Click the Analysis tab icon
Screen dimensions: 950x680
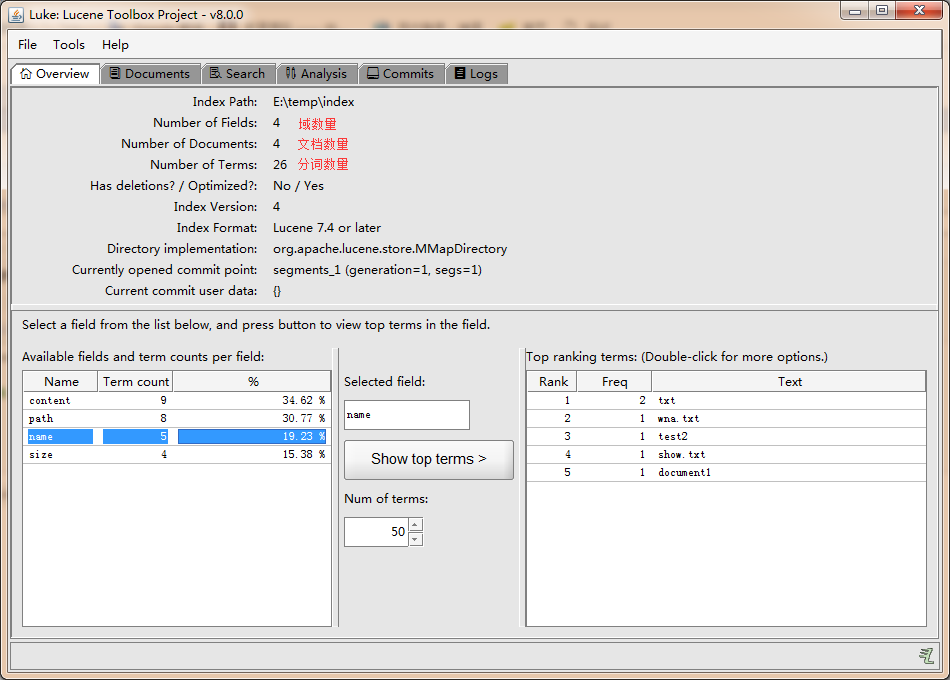pyautogui.click(x=291, y=73)
